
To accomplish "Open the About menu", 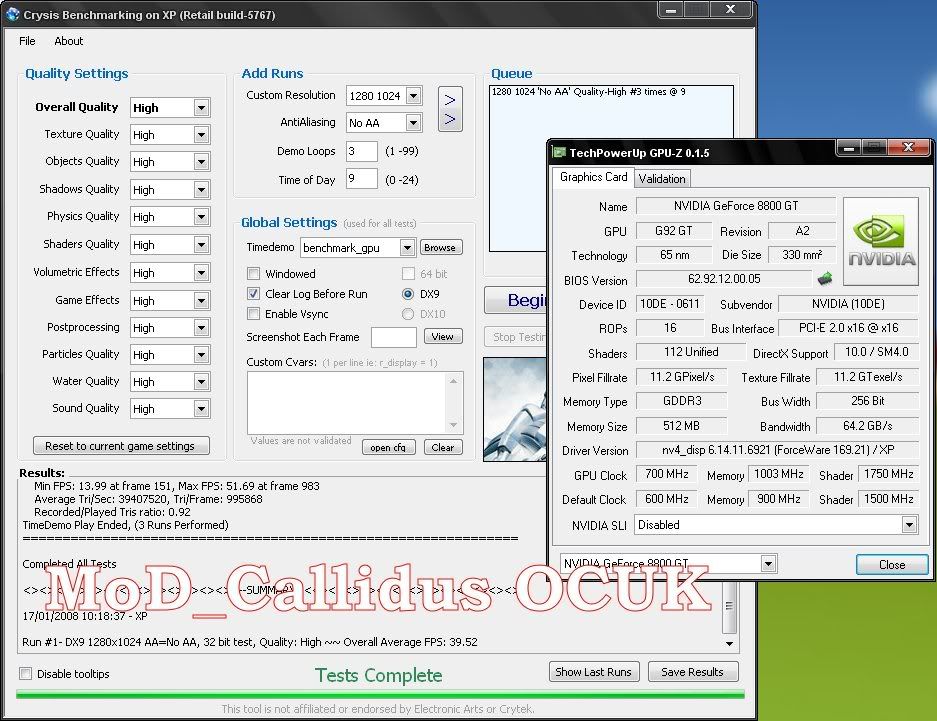I will (x=69, y=41).
